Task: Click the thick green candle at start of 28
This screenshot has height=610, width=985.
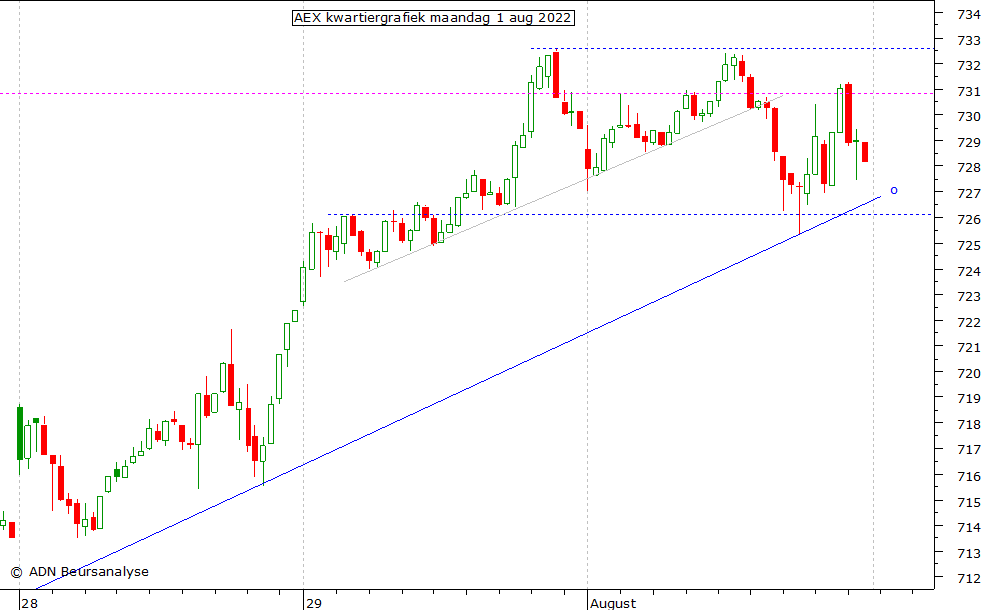Action: point(19,433)
